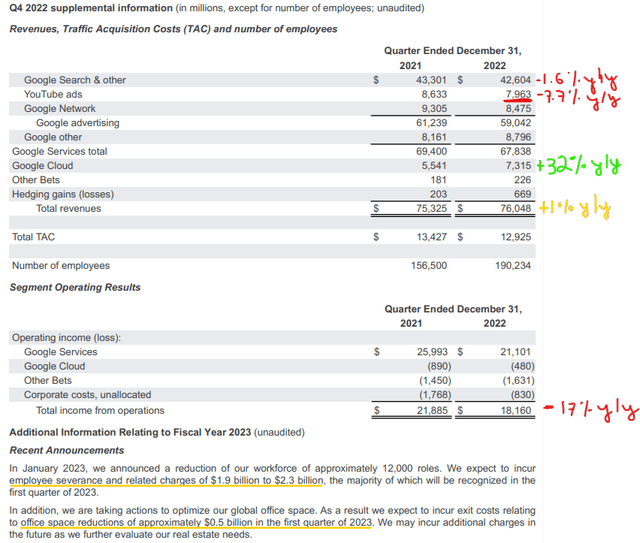Image resolution: width=640 pixels, height=543 pixels.
Task: Select the (830) corporate costs value
Action: 522,395
